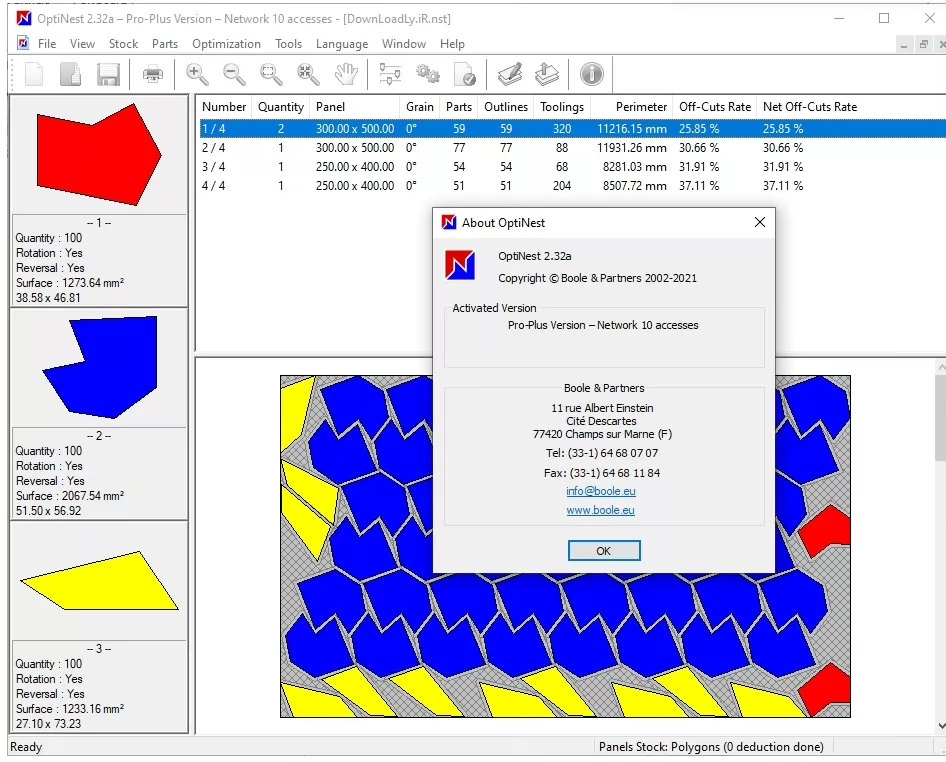Viewport: 946px width, 762px height.
Task: Click the Outlines column header
Action: tap(506, 107)
